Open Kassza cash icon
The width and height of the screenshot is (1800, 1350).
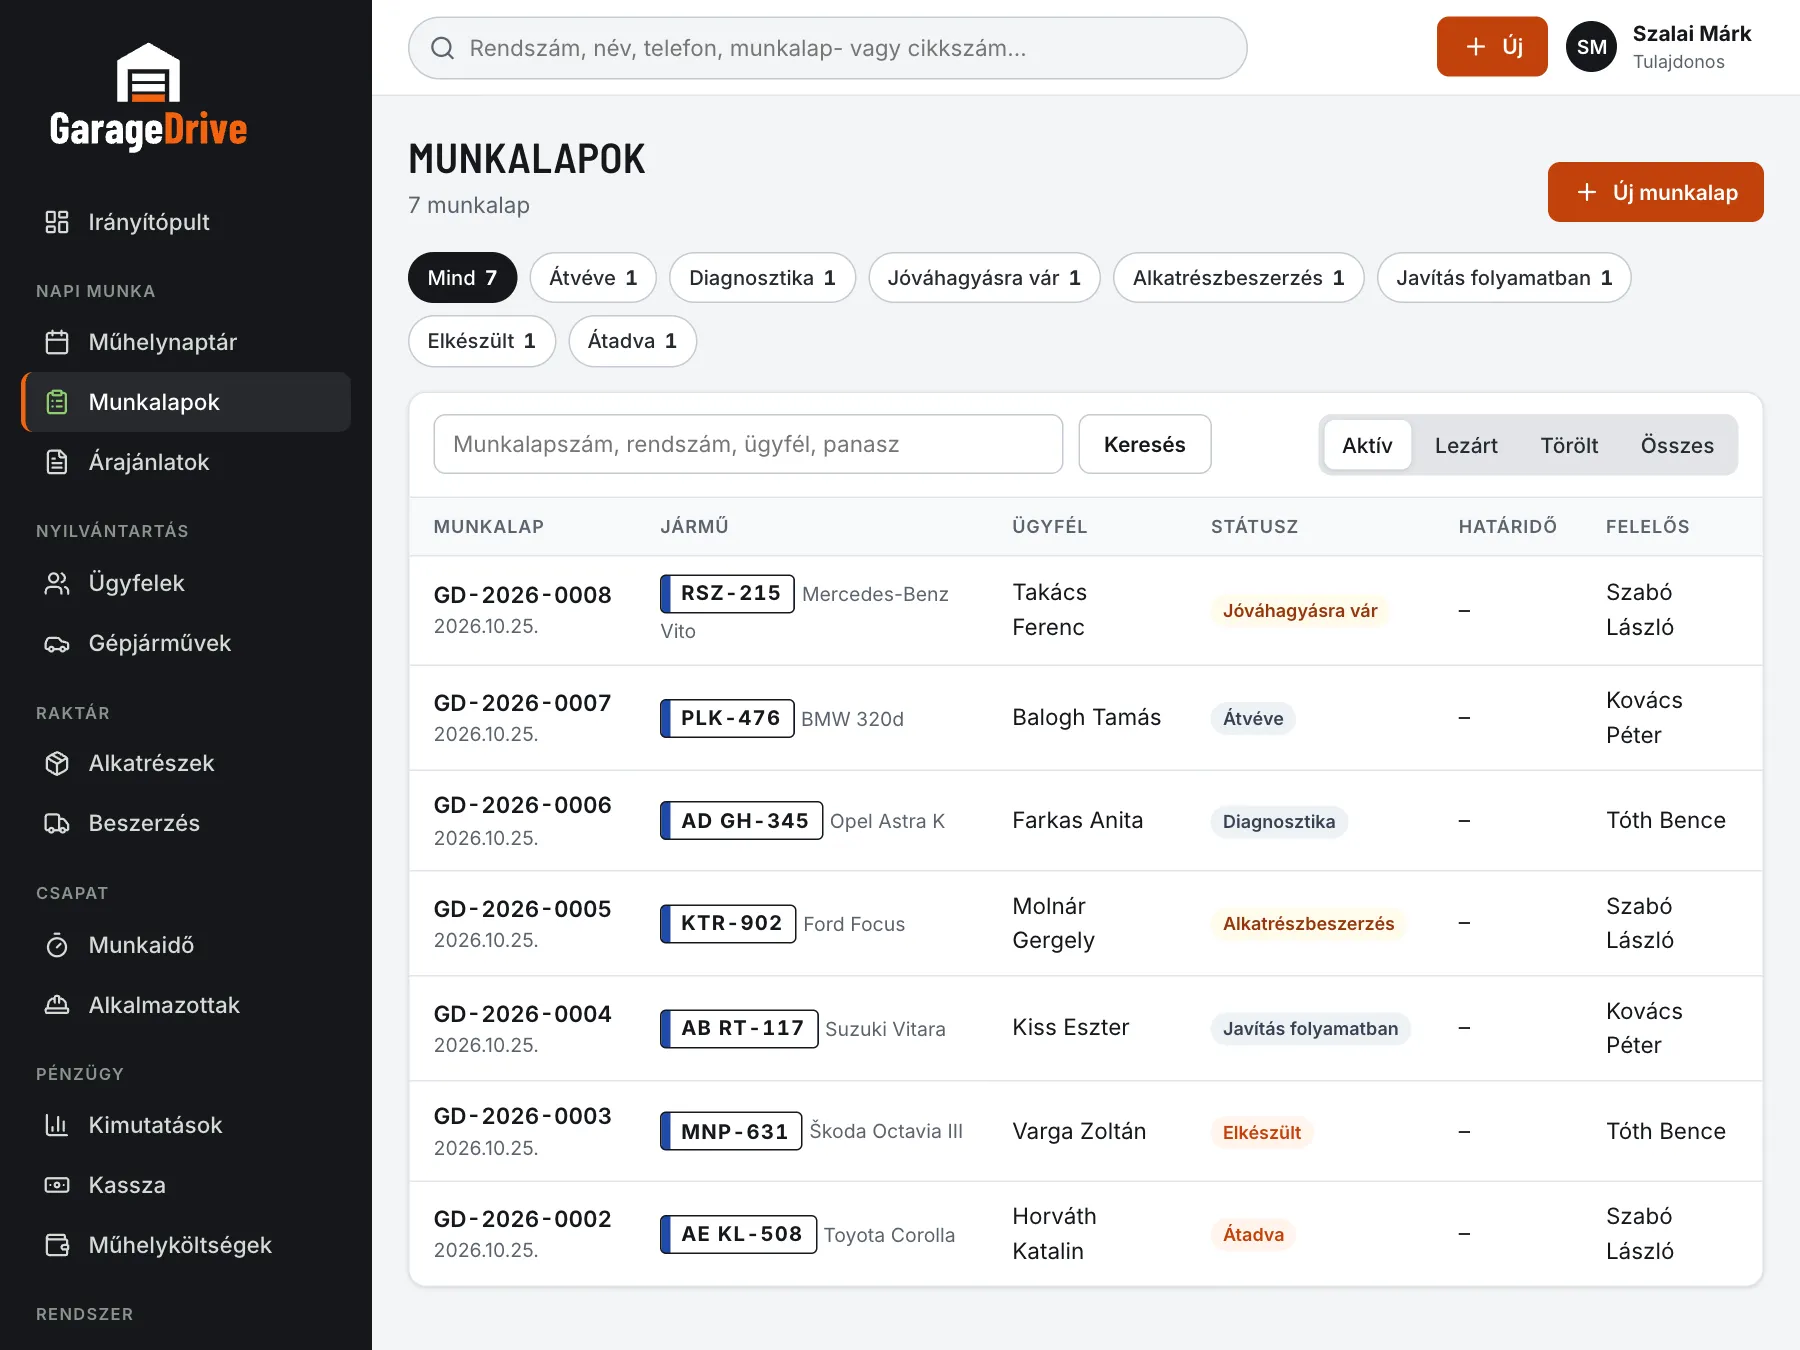point(57,1185)
